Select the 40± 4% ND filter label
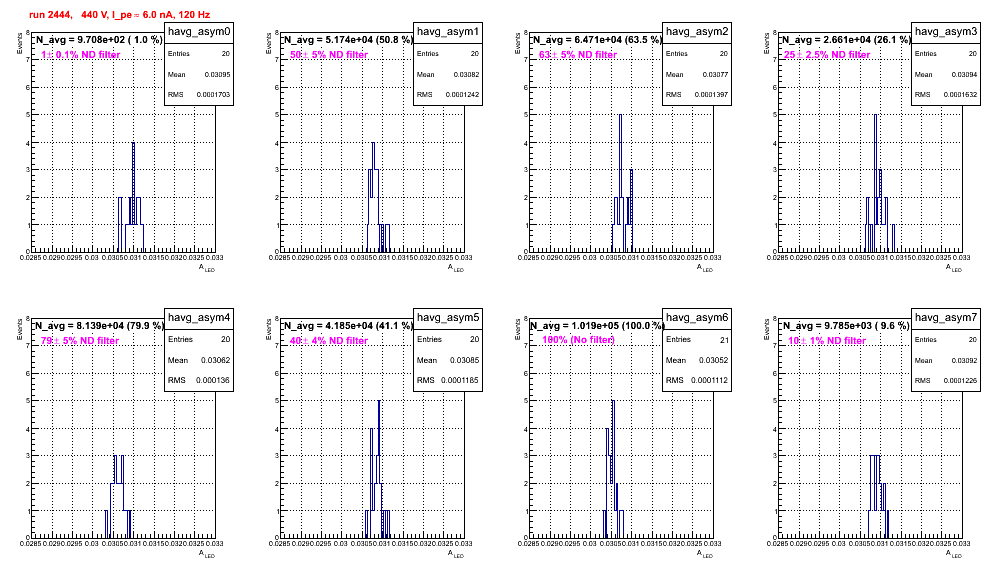The width and height of the screenshot is (996, 572). (329, 341)
